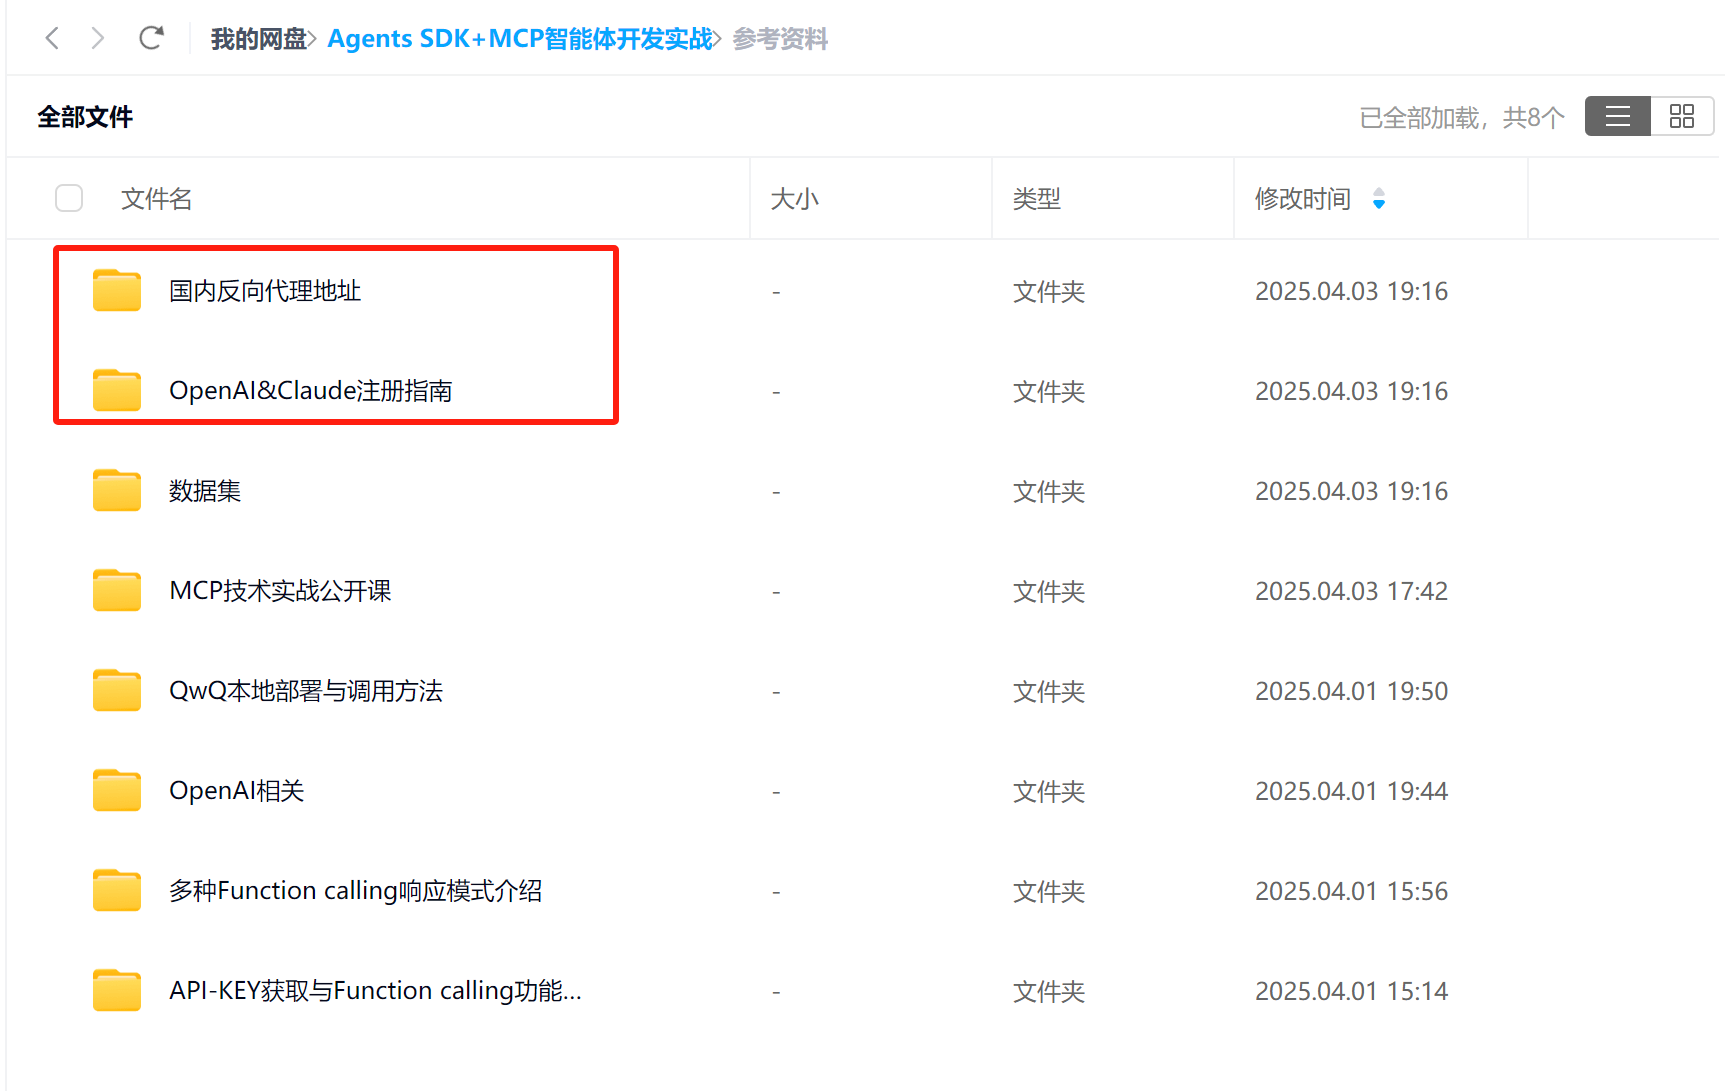Click folder icon of QwQ本地部署与调用方法
The image size is (1725, 1091).
[x=117, y=691]
